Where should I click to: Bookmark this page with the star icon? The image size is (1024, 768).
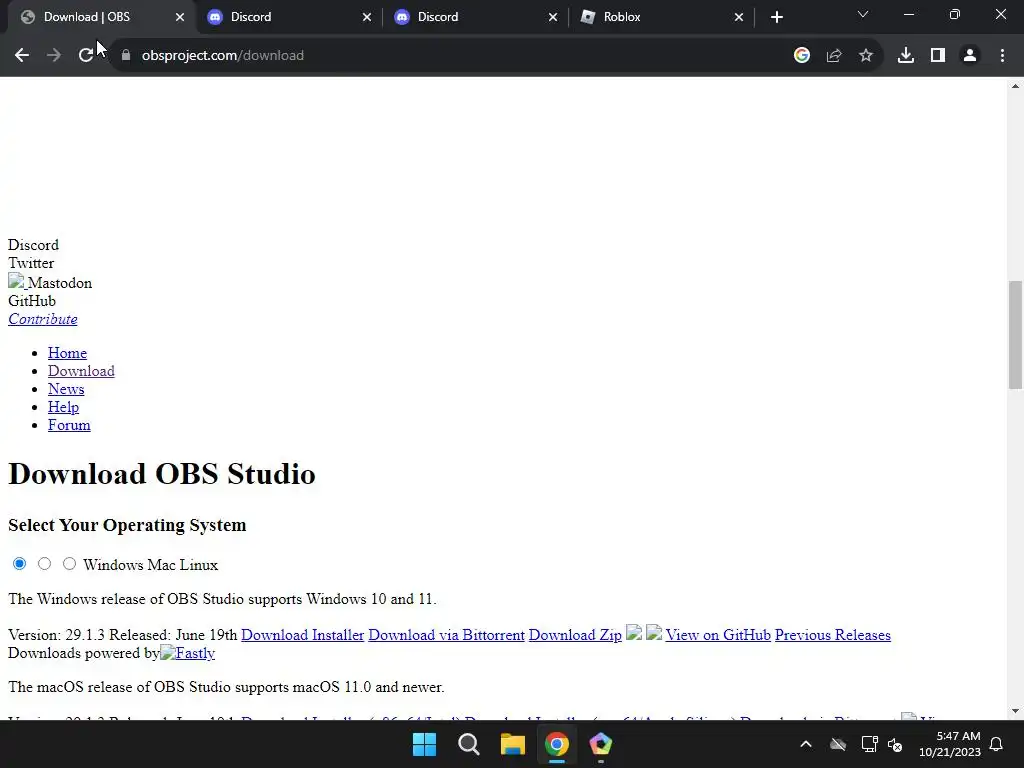coord(866,56)
